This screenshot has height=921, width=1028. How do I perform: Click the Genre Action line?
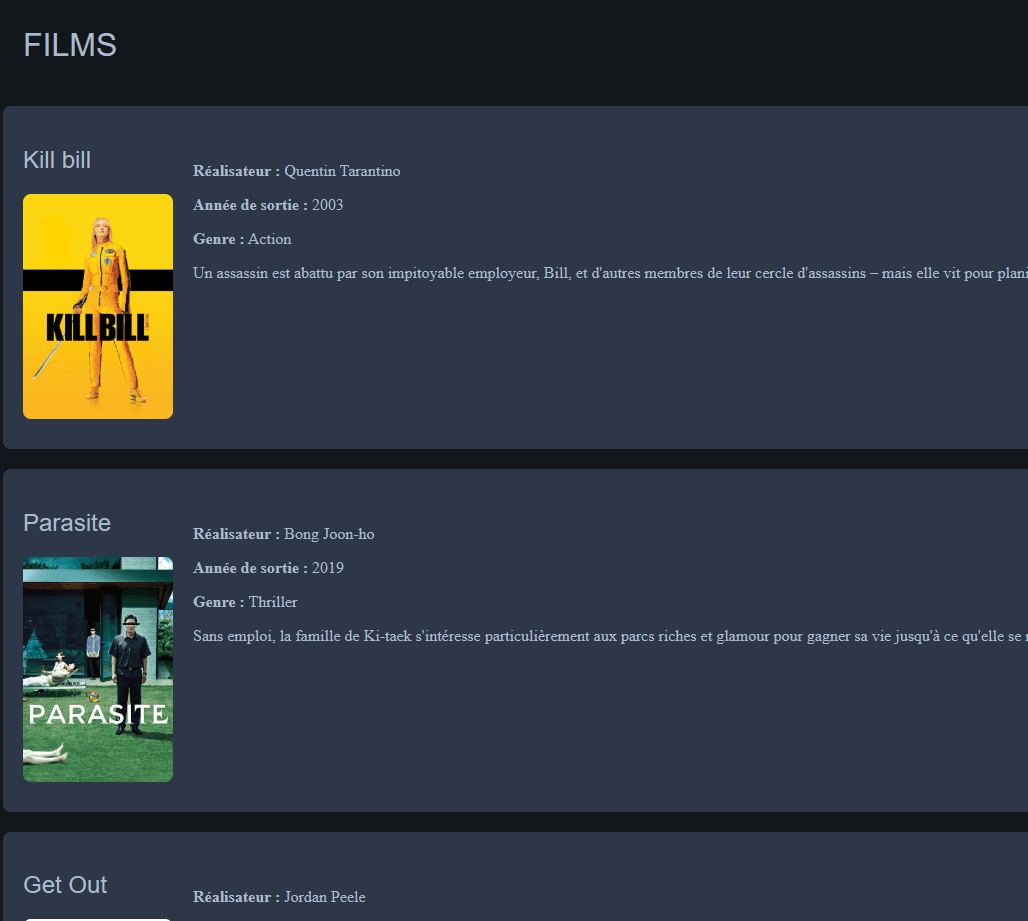pos(242,239)
